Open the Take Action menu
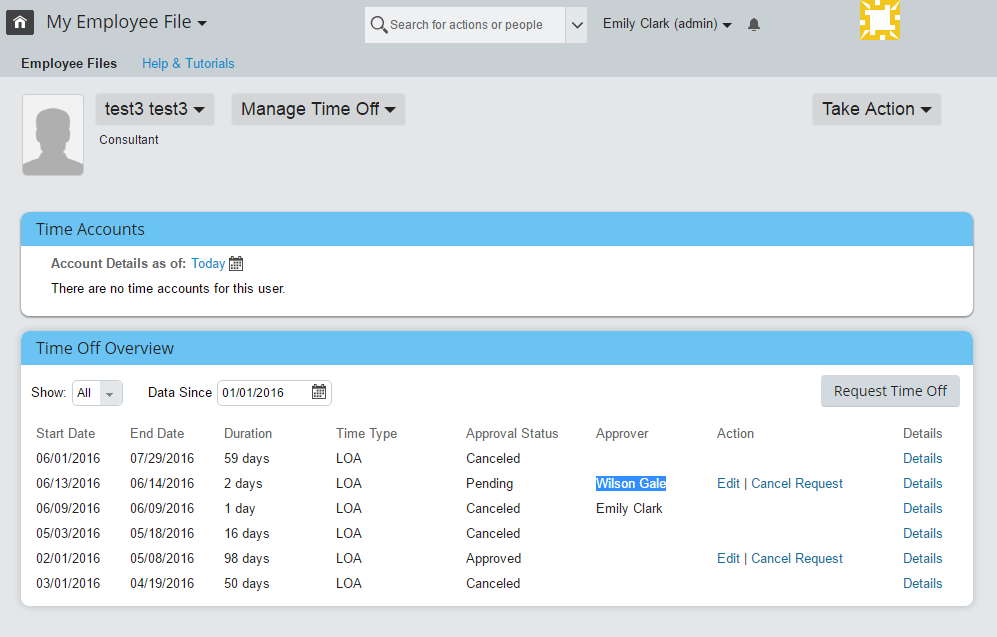 click(876, 109)
